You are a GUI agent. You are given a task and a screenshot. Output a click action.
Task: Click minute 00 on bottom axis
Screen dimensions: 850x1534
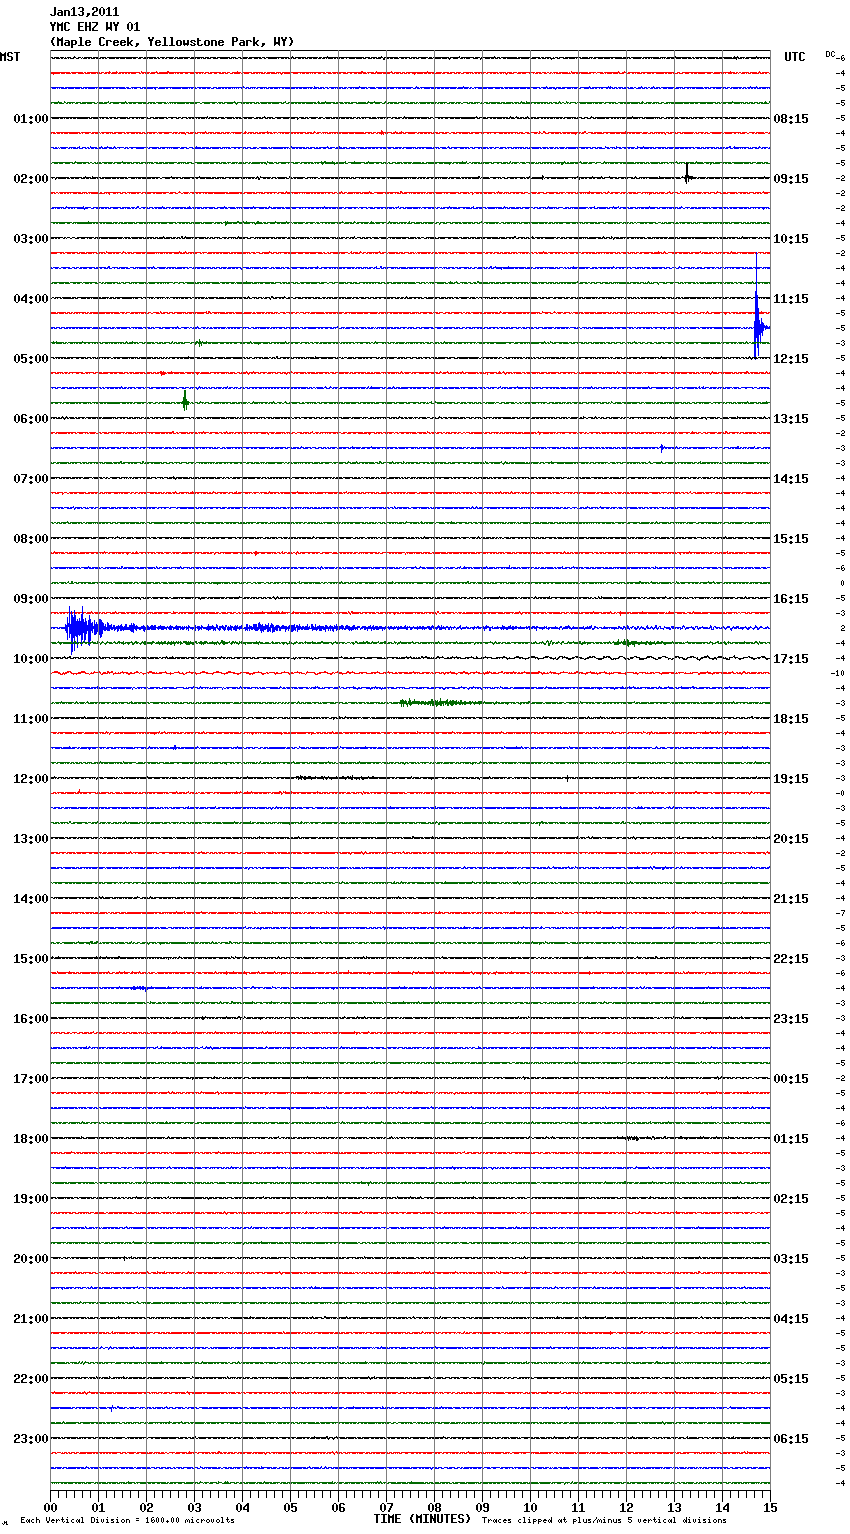50,1507
